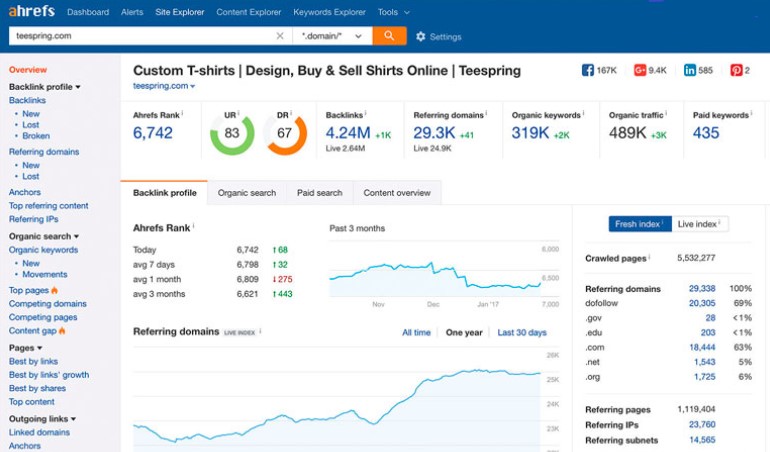Select the Fresh index toggle
Image resolution: width=770 pixels, height=452 pixels.
[640, 224]
